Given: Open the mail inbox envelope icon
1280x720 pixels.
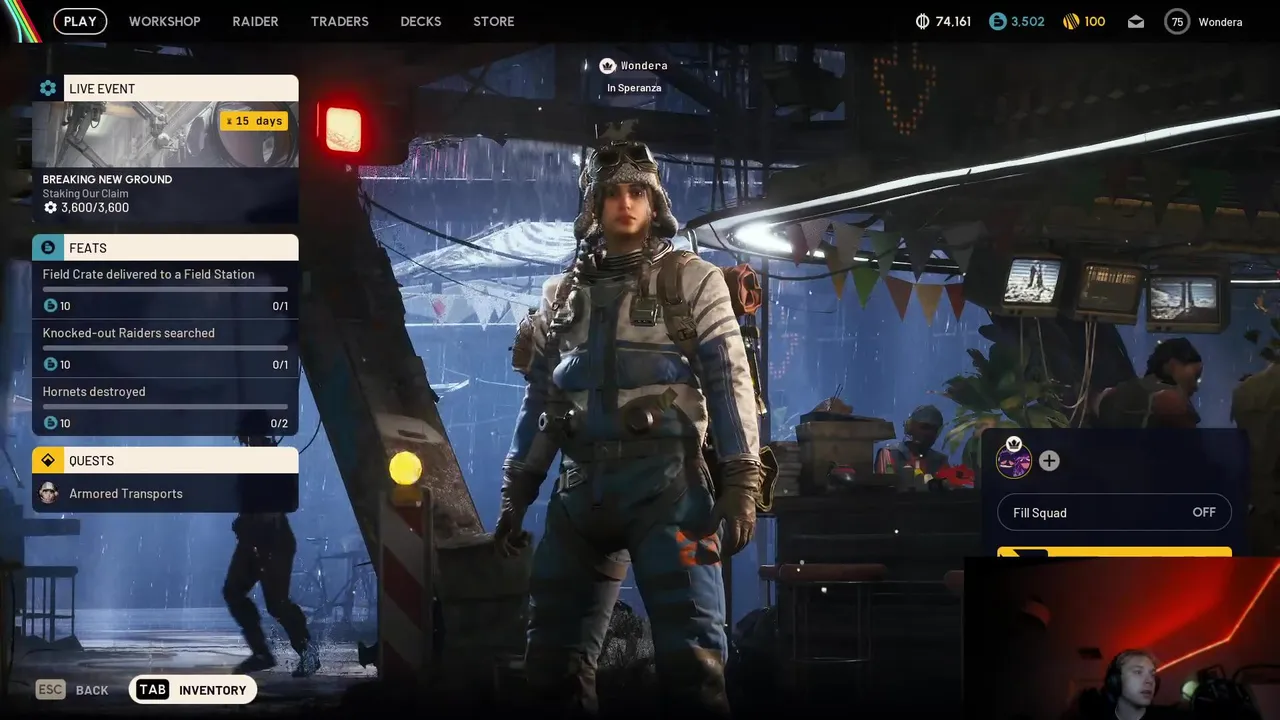Looking at the screenshot, I should tap(1136, 21).
